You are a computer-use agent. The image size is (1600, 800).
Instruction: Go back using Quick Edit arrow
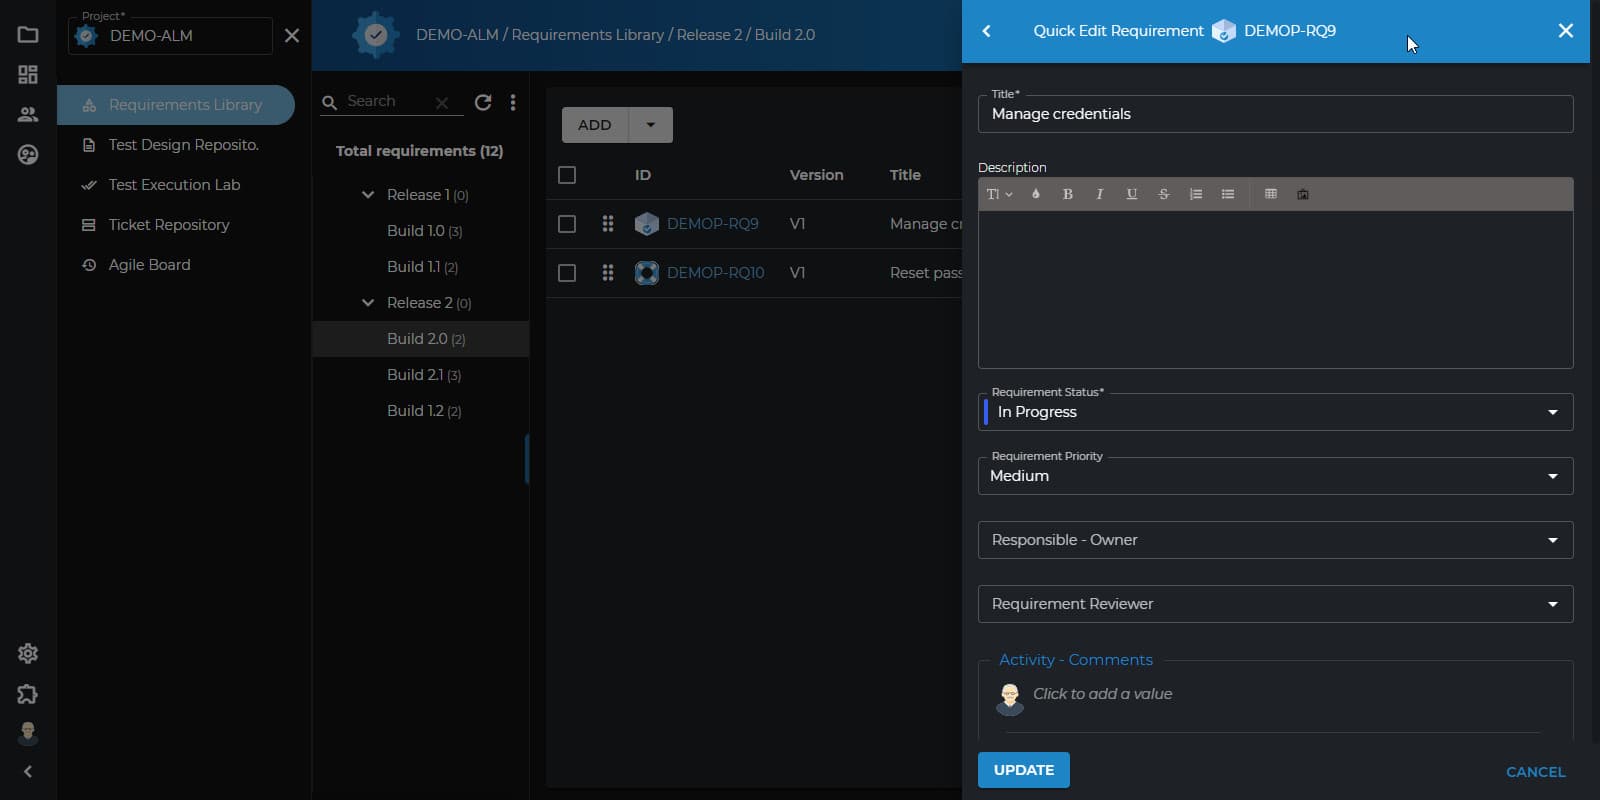point(986,31)
